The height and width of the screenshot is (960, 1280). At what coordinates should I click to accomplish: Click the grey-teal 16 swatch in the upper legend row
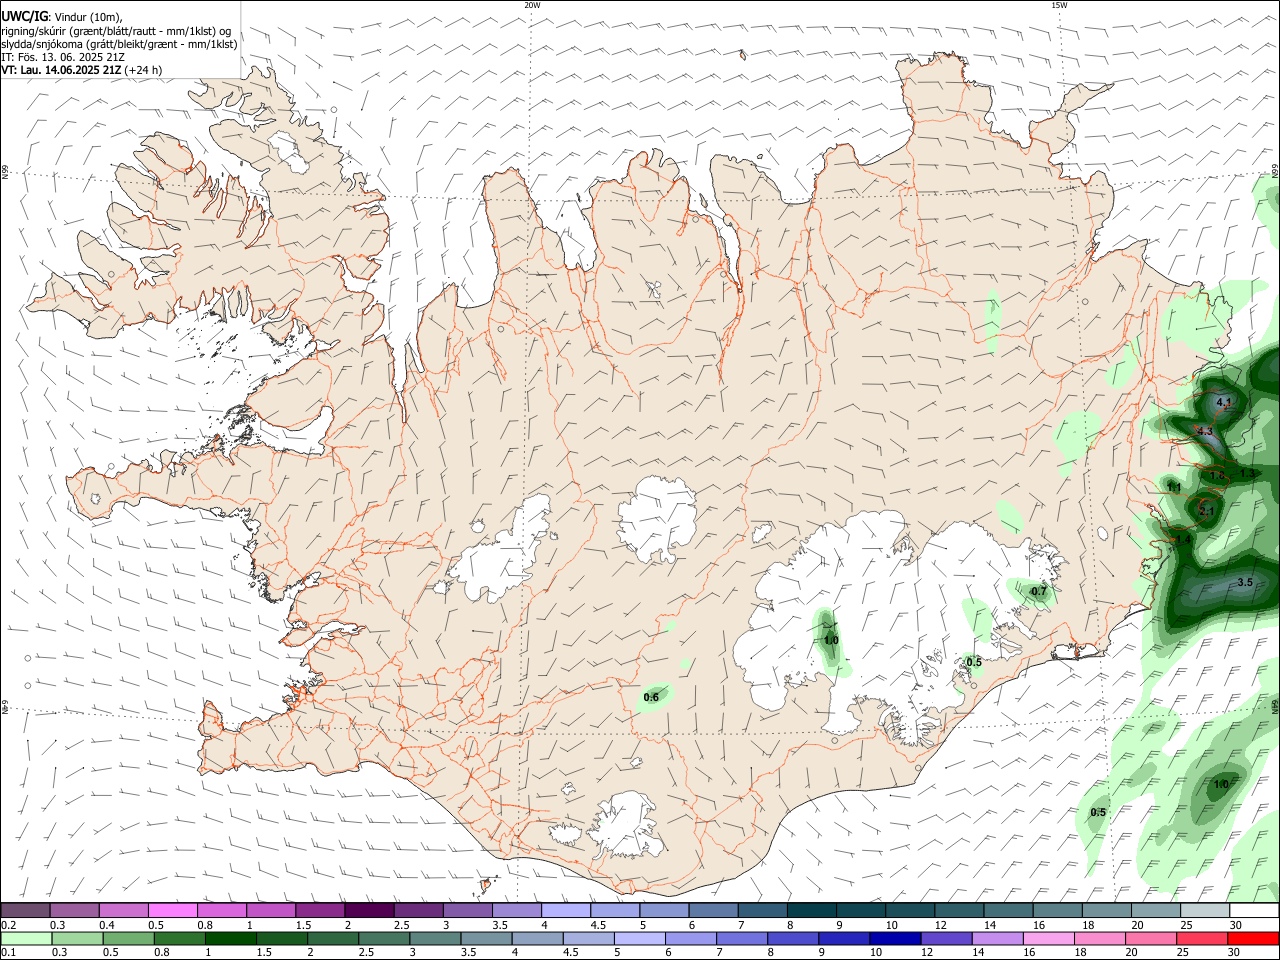click(1058, 910)
